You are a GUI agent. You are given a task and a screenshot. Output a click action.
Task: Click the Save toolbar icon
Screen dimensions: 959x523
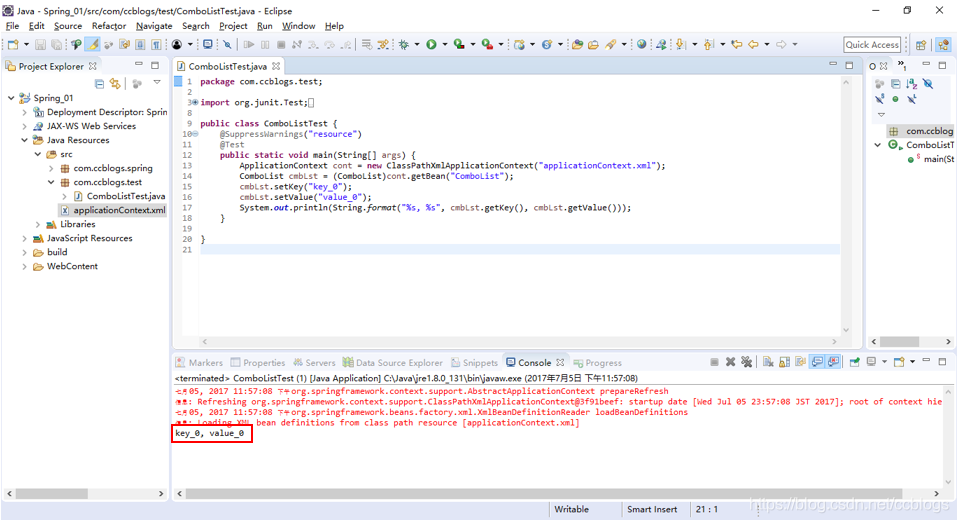tap(40, 45)
